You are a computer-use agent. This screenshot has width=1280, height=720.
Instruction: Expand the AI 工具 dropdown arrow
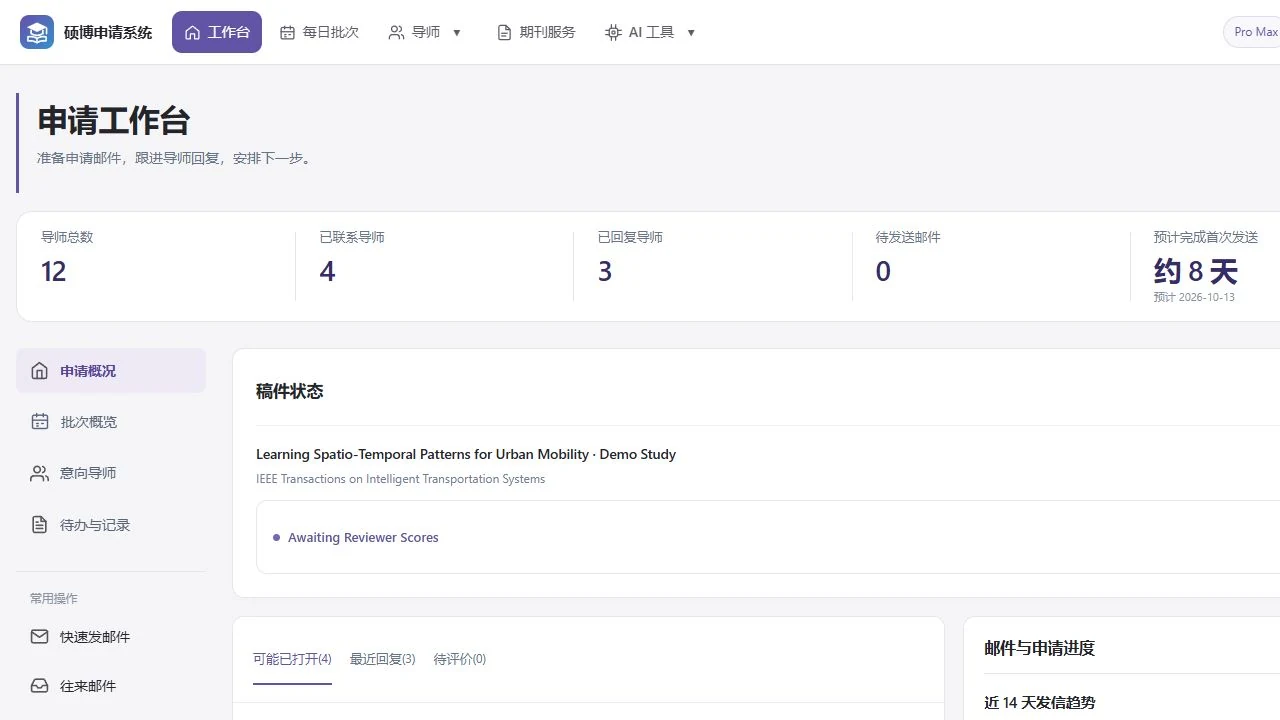(x=691, y=33)
